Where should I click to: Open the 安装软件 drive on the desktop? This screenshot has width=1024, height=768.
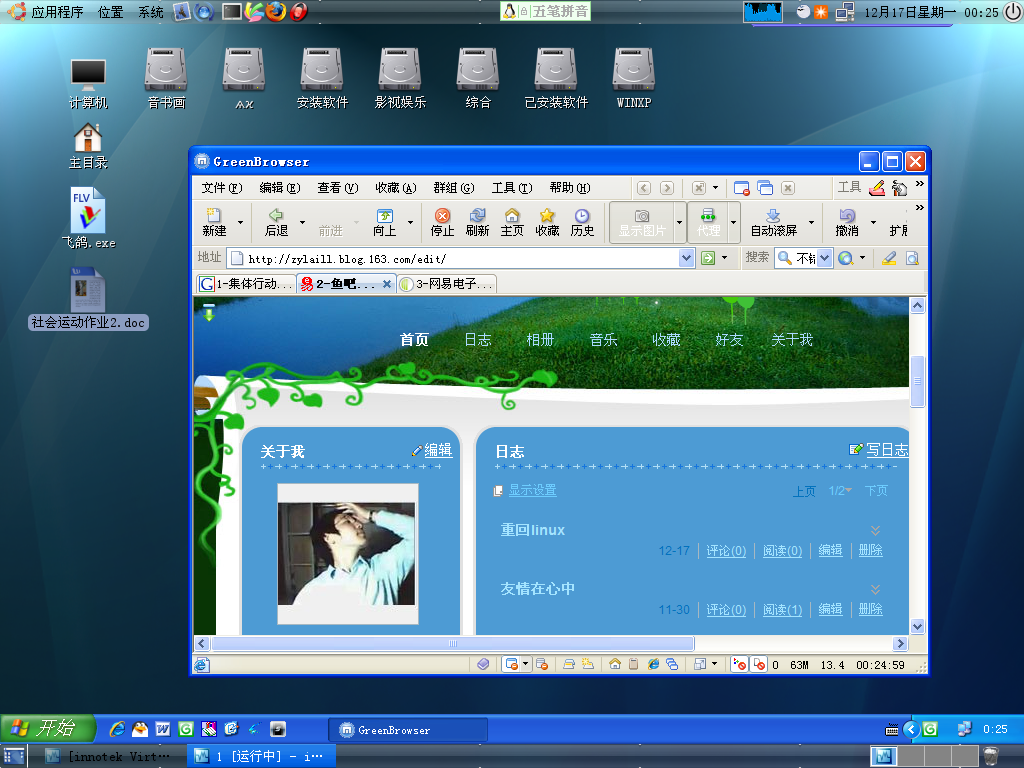322,78
